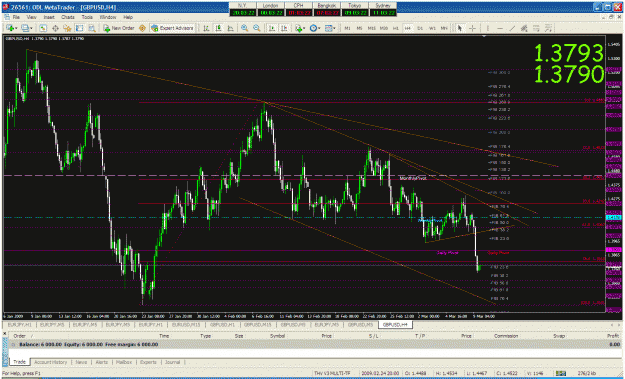Open a new chart window icon
Screen dimensions: 625x379
pyautogui.click(x=10, y=28)
